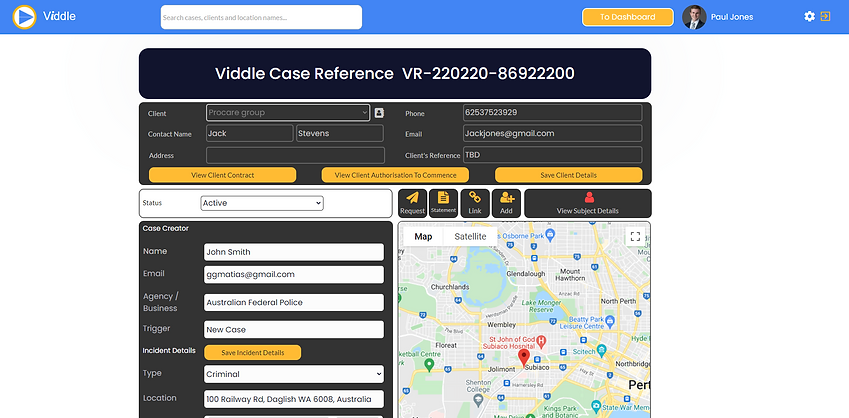Open settings gear icon
The height and width of the screenshot is (418, 849).
point(809,16)
